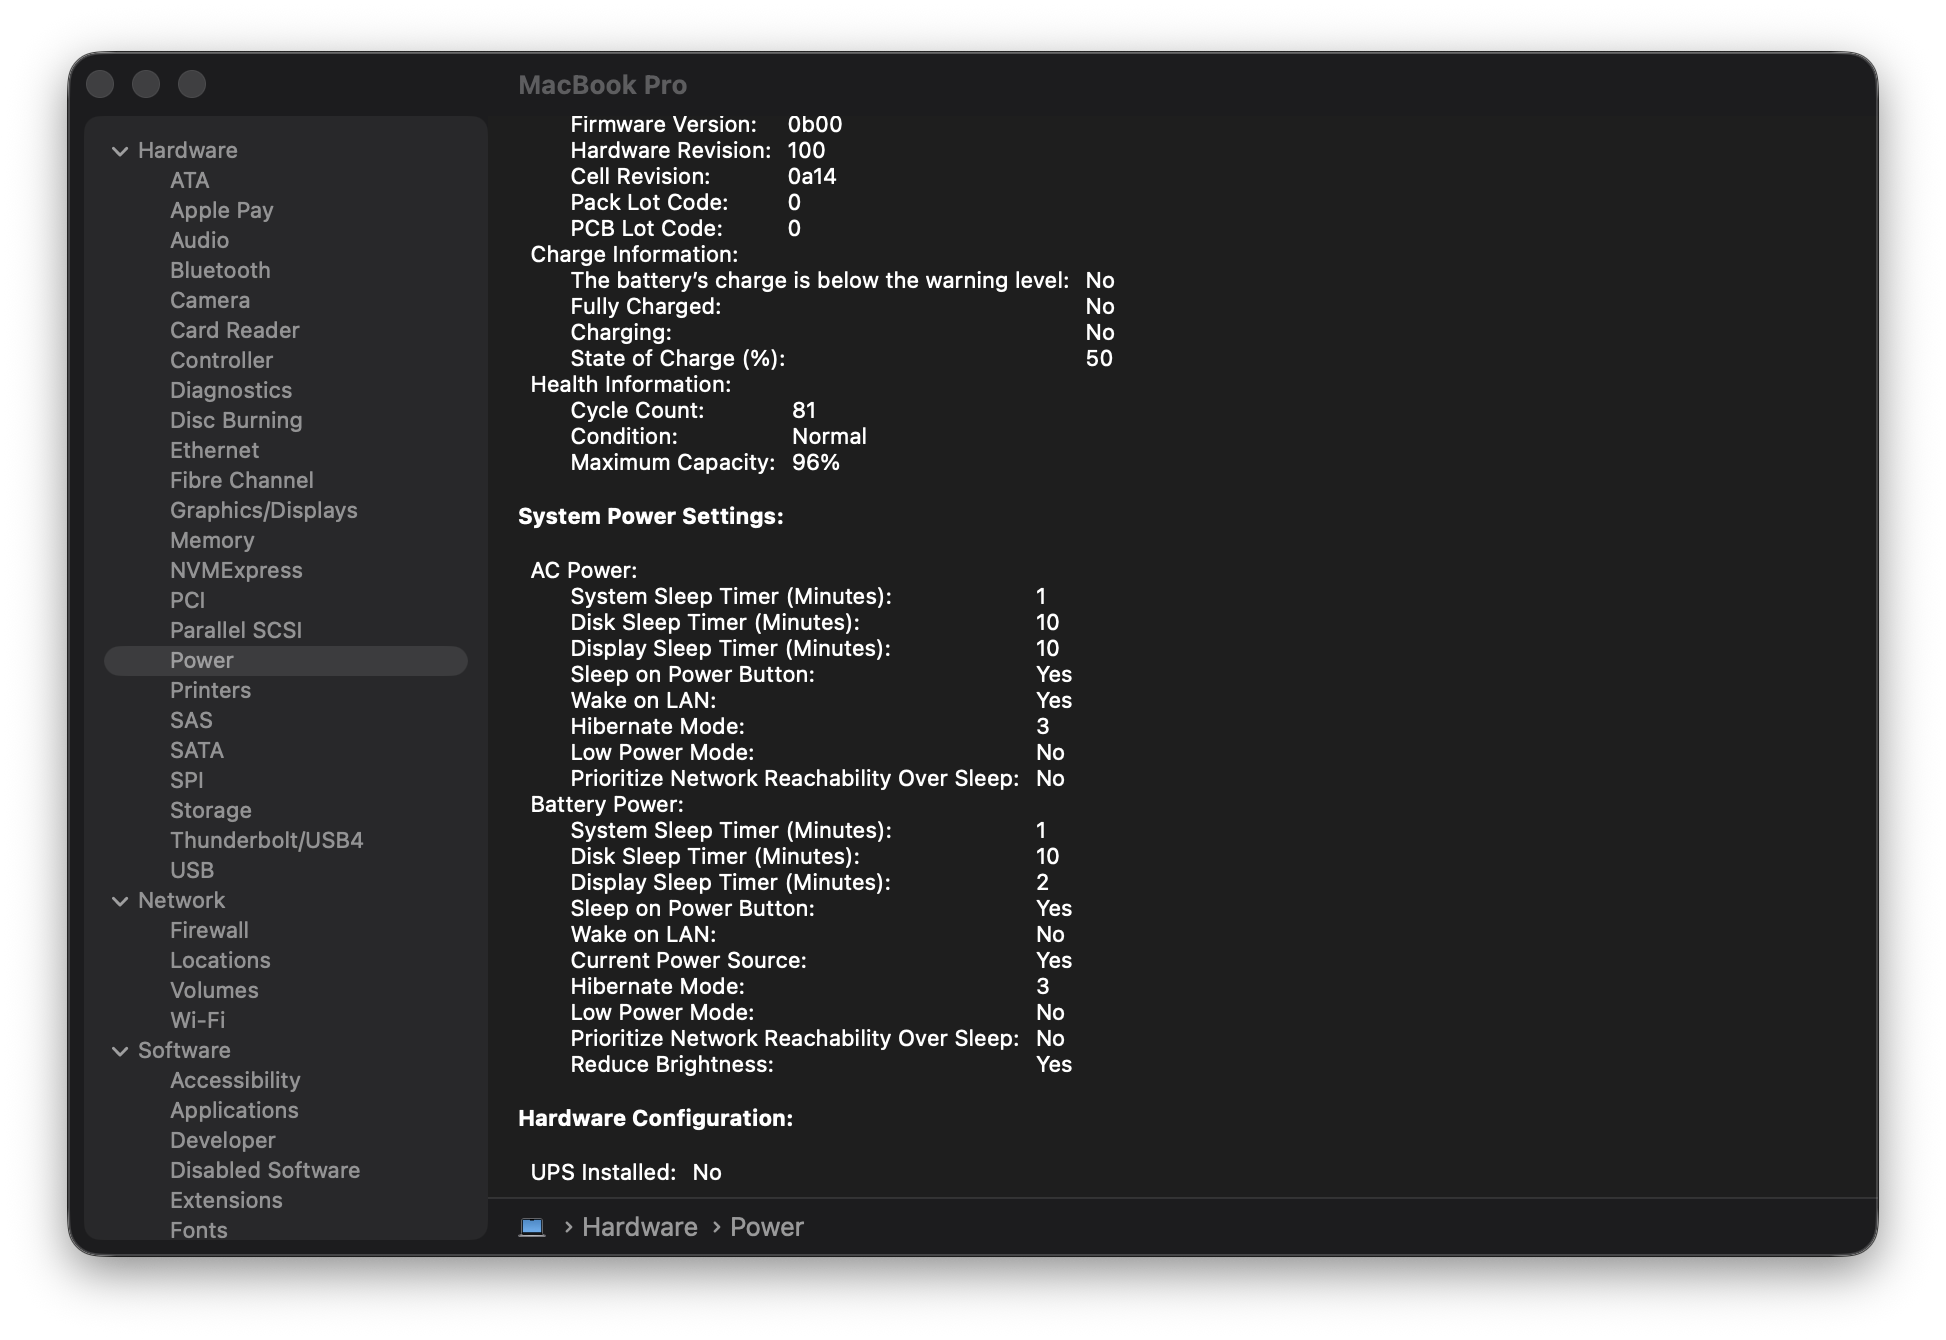Screen dimensions: 1946x1340
Task: Show Memory information
Action: (x=213, y=540)
